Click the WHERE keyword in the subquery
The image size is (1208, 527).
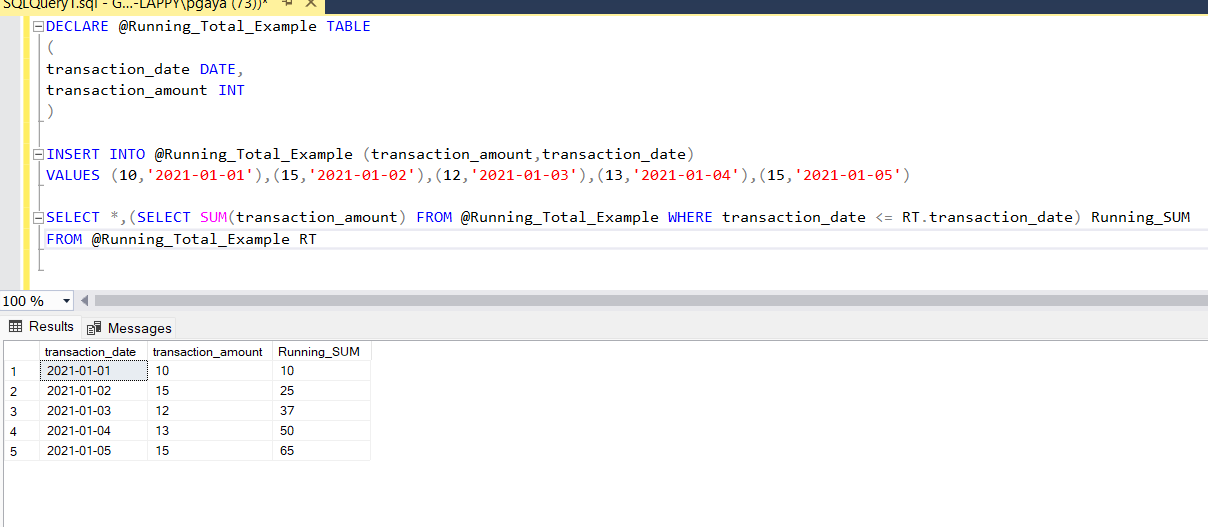click(690, 217)
